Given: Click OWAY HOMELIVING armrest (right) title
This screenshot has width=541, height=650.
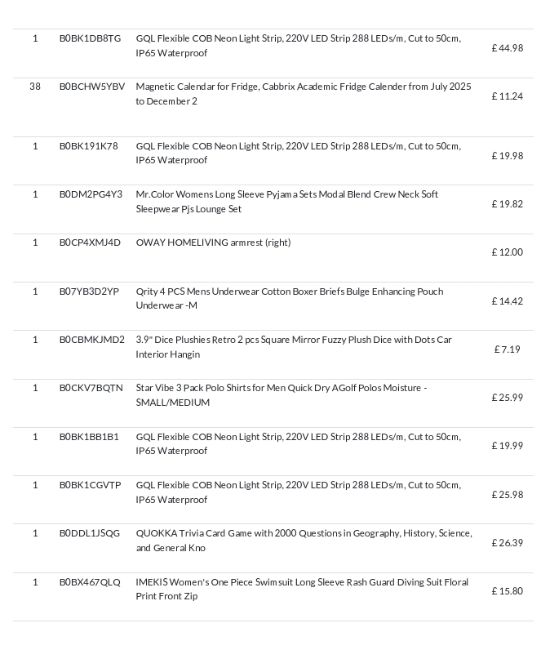Looking at the screenshot, I should 213,243.
